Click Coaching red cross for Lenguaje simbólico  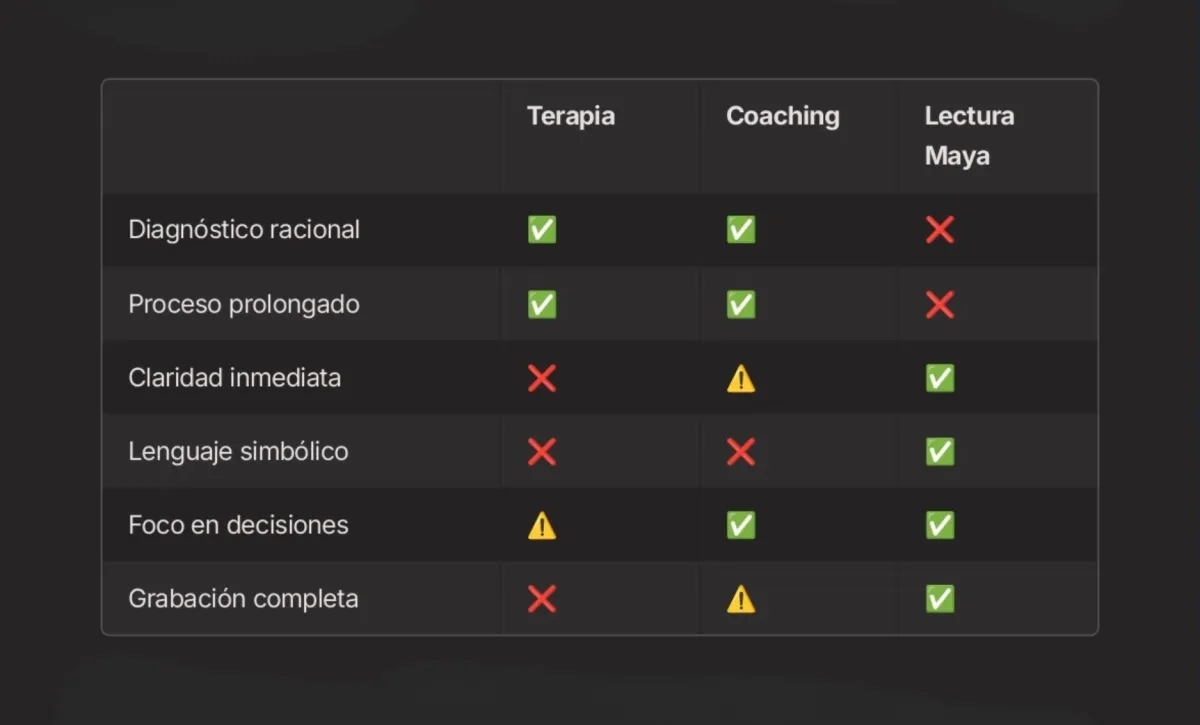point(741,452)
